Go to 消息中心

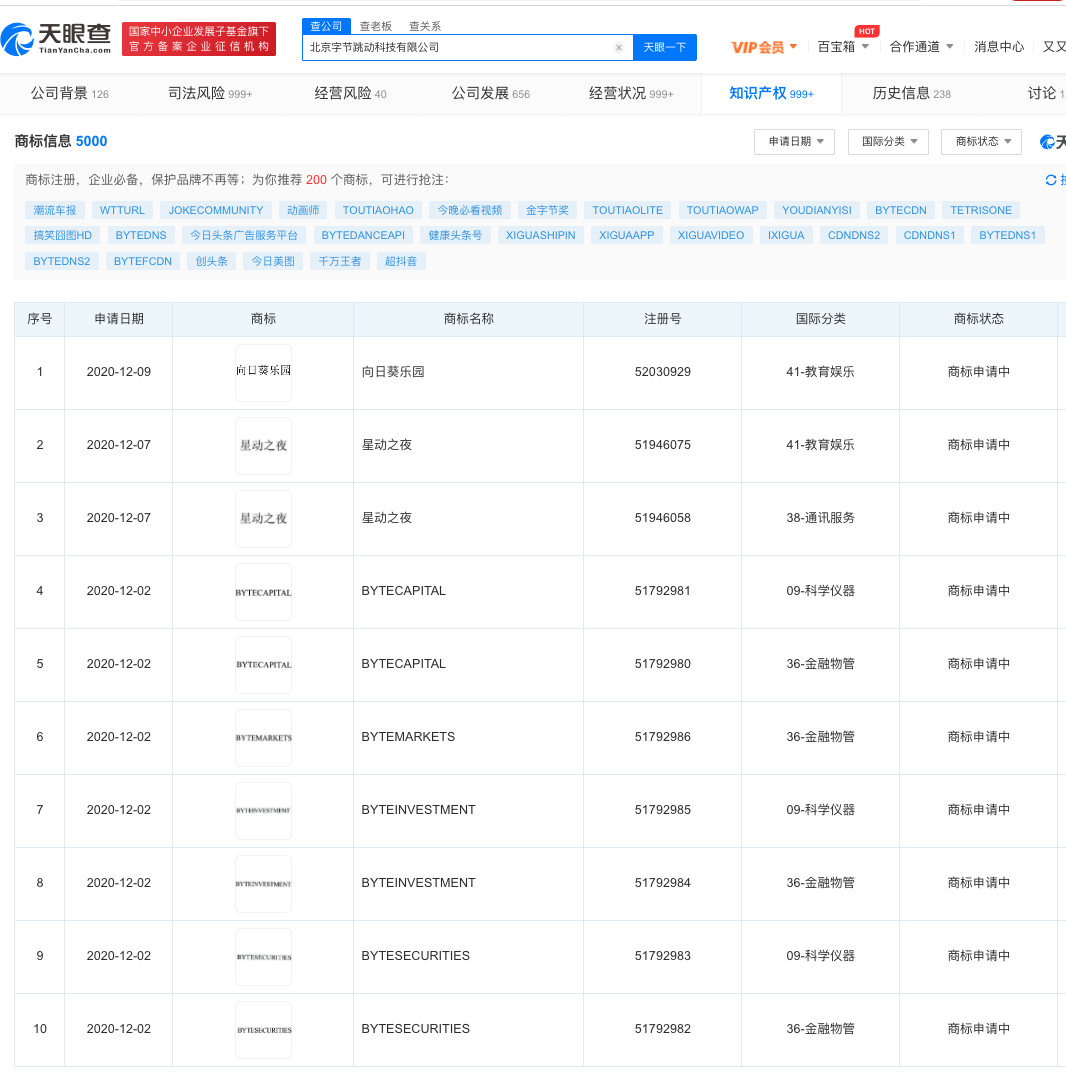click(x=999, y=47)
